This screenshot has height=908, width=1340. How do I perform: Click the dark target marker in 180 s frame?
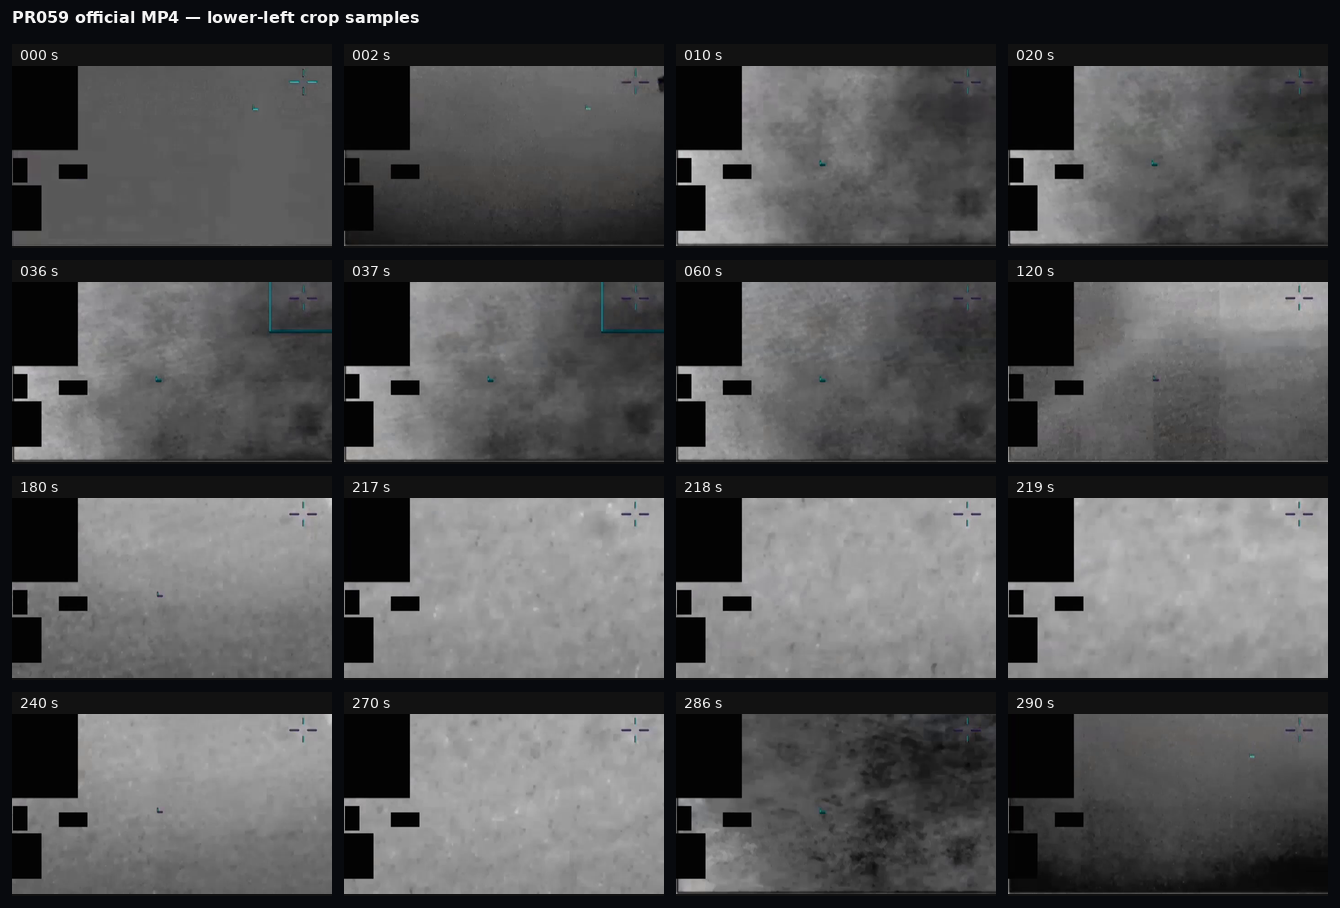pyautogui.click(x=160, y=595)
